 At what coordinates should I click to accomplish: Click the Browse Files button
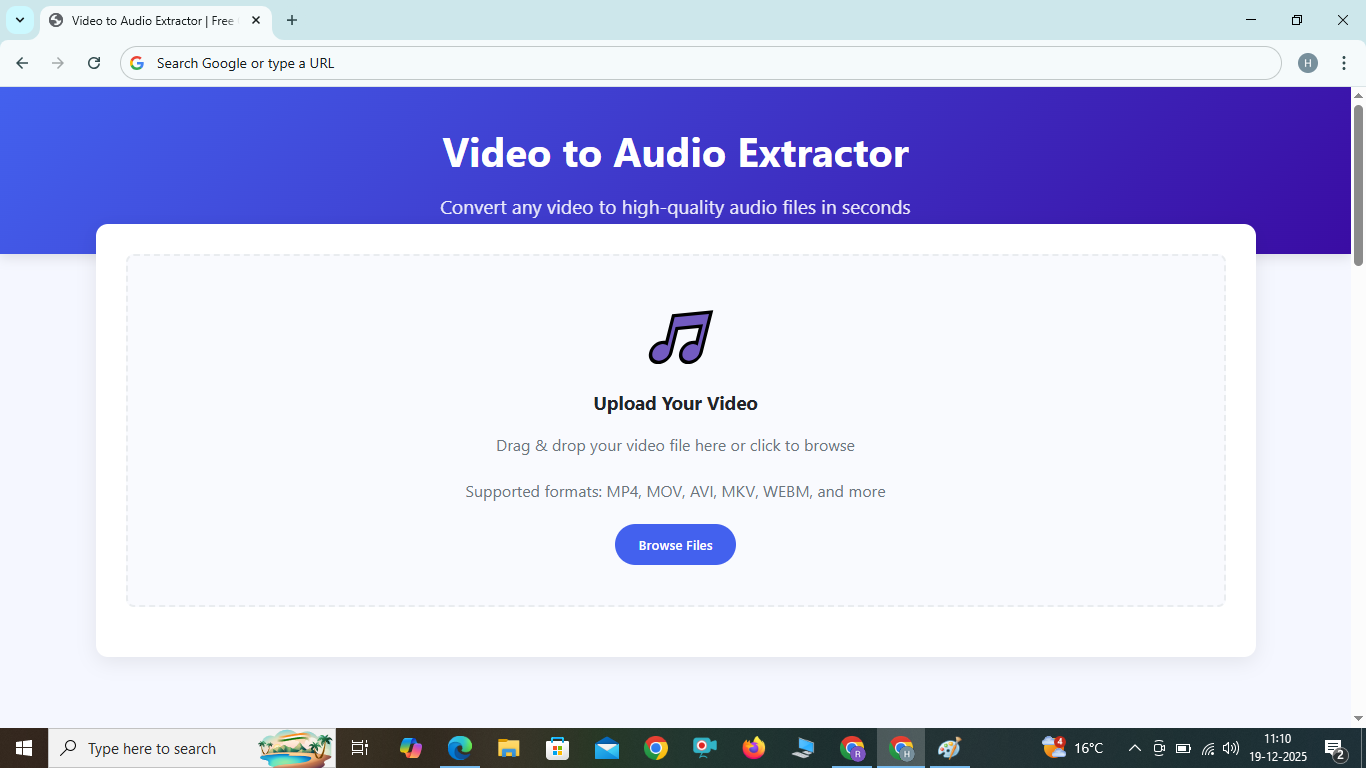tap(675, 544)
